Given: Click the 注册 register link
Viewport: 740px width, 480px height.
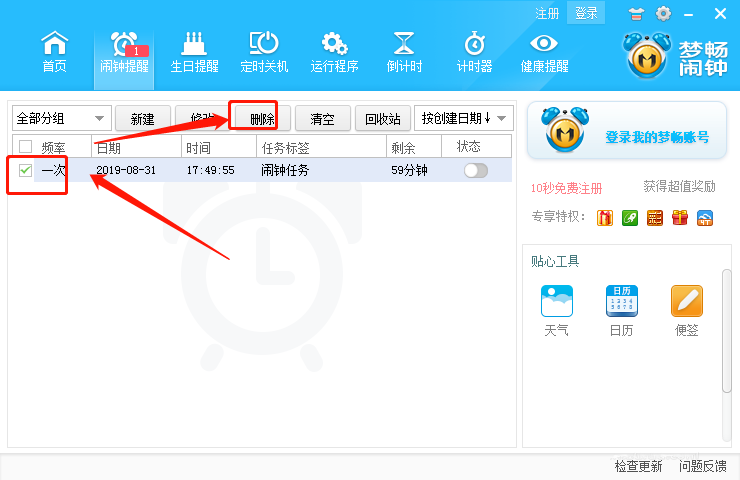Looking at the screenshot, I should [547, 13].
